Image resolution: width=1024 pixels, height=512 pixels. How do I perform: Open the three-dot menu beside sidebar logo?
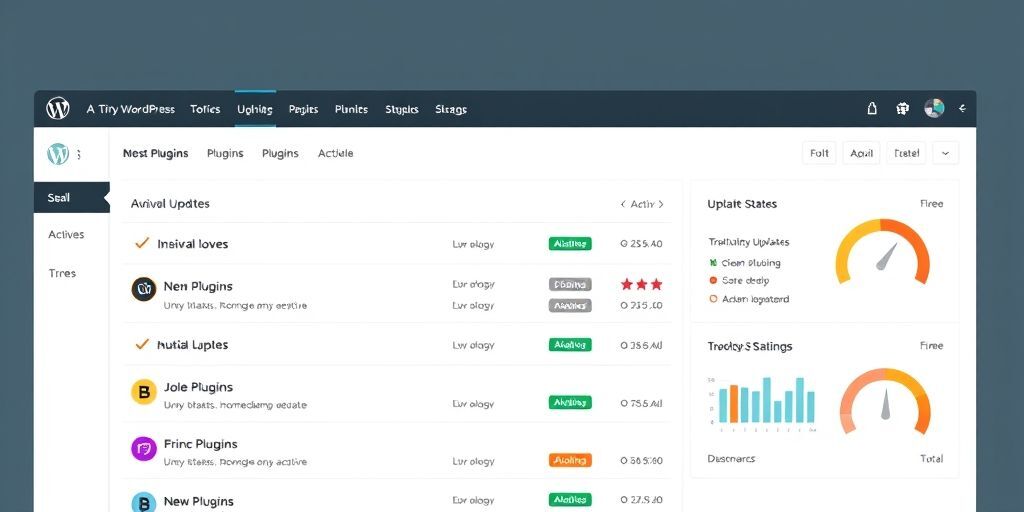(79, 155)
